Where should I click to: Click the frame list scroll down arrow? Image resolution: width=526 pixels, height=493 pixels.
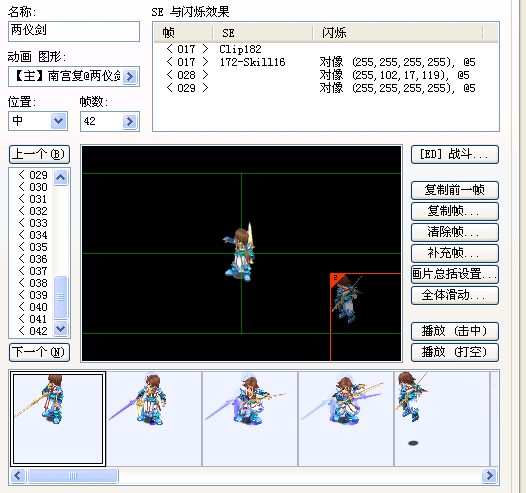[61, 328]
